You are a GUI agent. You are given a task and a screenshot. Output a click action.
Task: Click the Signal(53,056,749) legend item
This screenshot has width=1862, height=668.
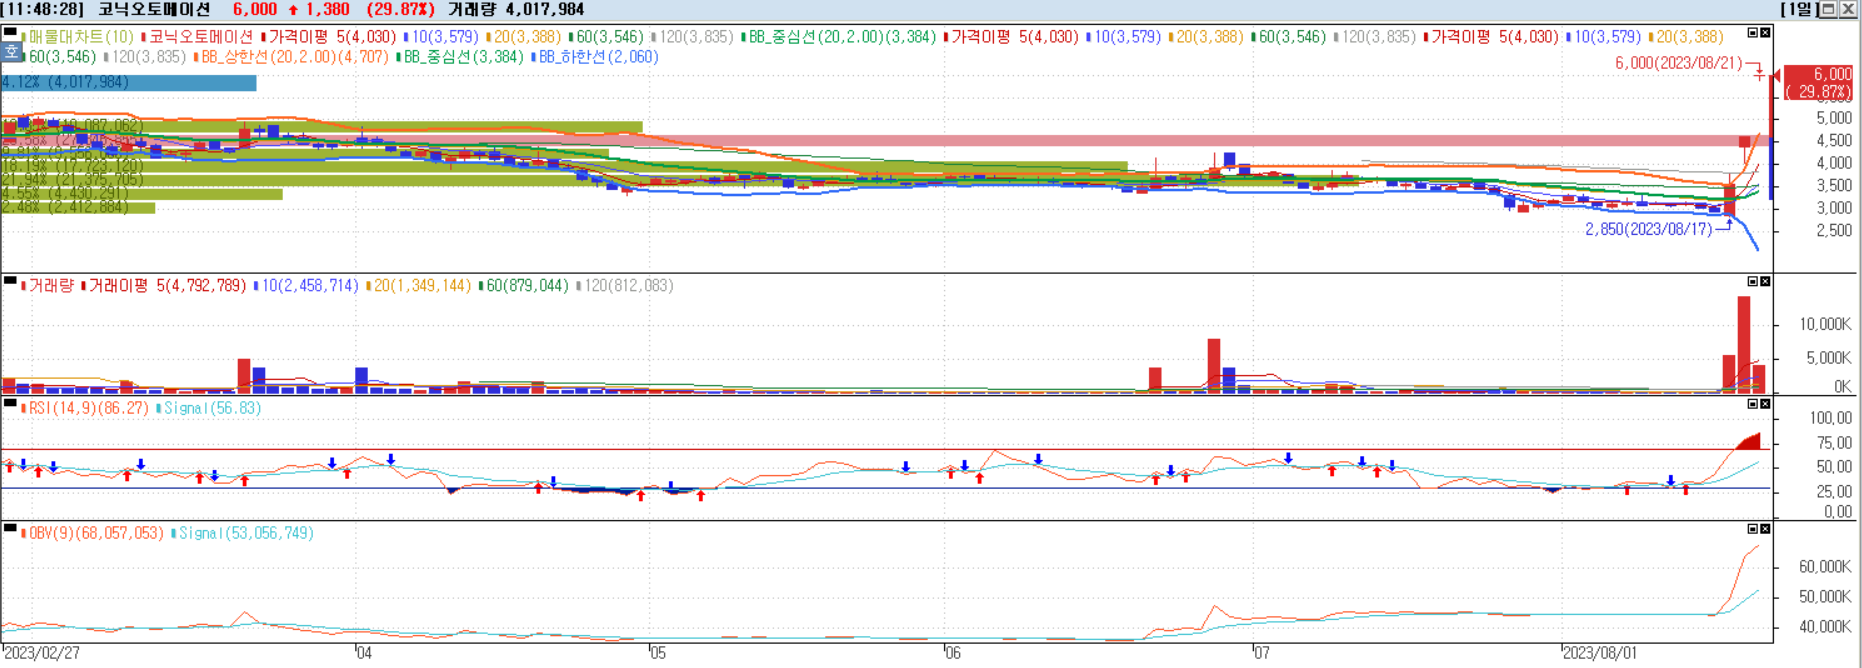[x=243, y=534]
